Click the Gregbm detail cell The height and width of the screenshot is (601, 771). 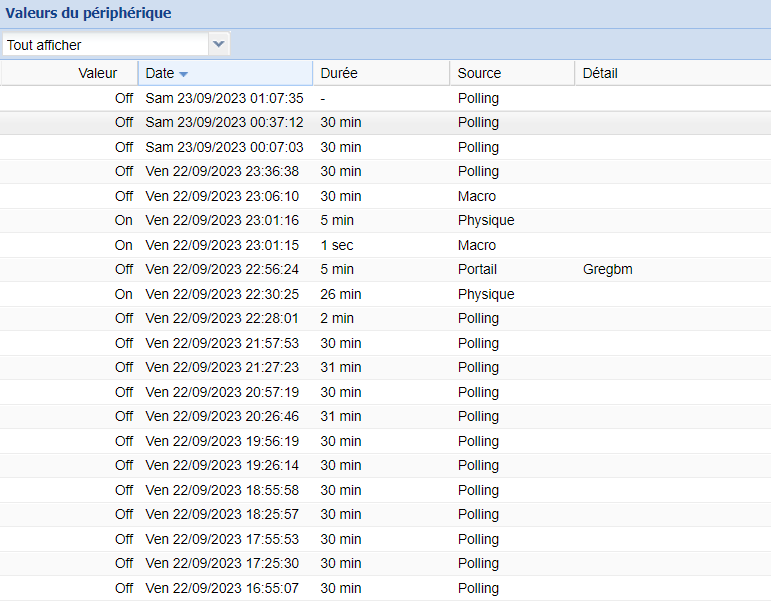tap(608, 270)
